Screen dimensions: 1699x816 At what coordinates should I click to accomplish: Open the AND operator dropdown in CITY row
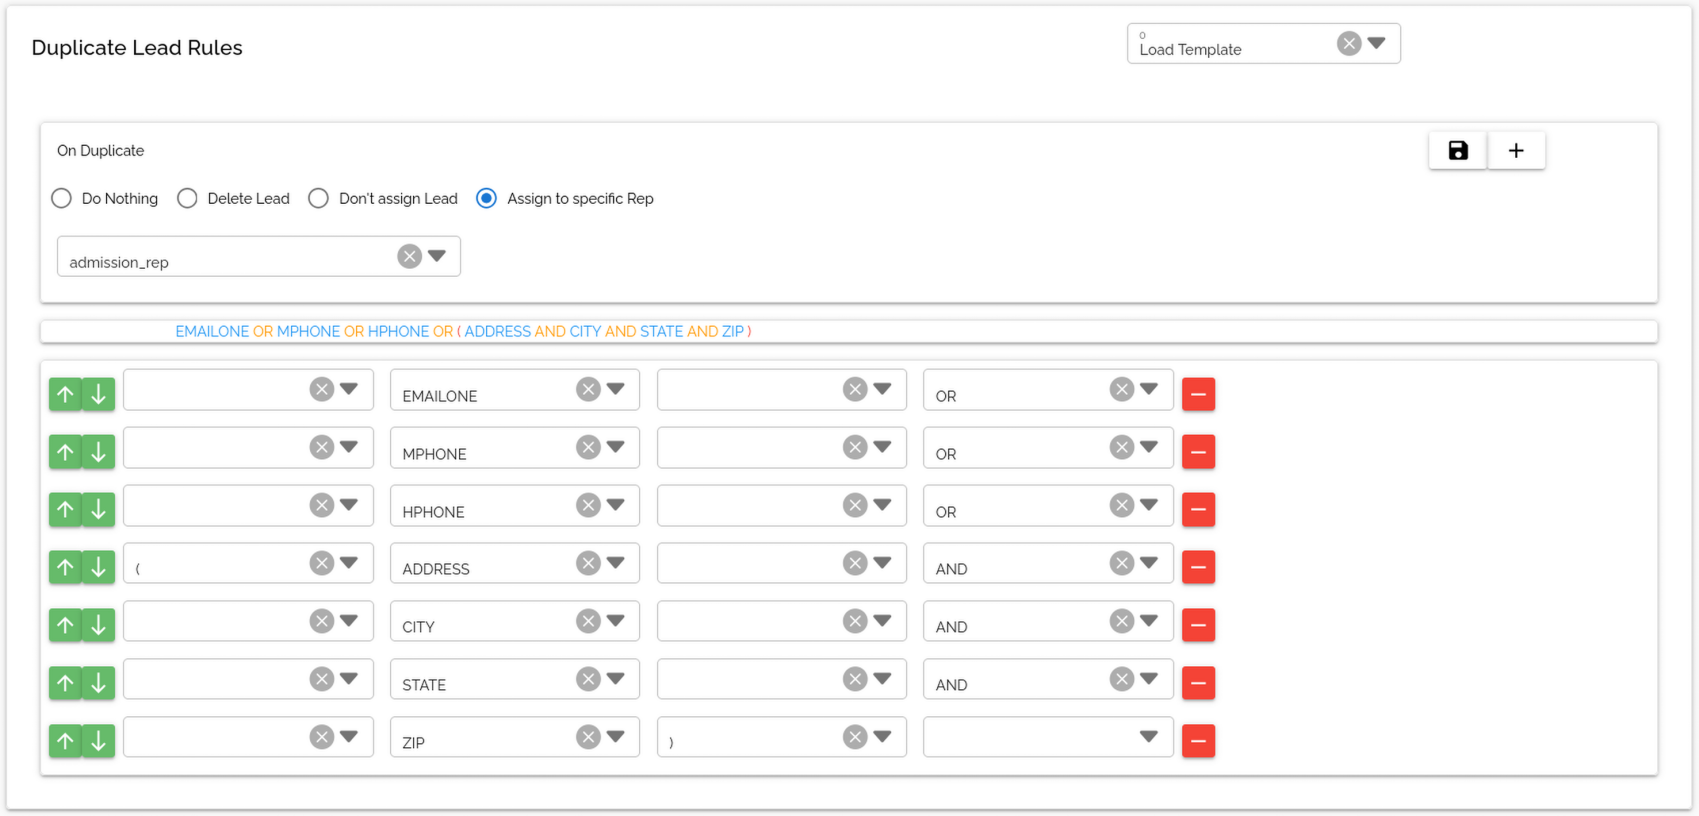coord(1149,622)
